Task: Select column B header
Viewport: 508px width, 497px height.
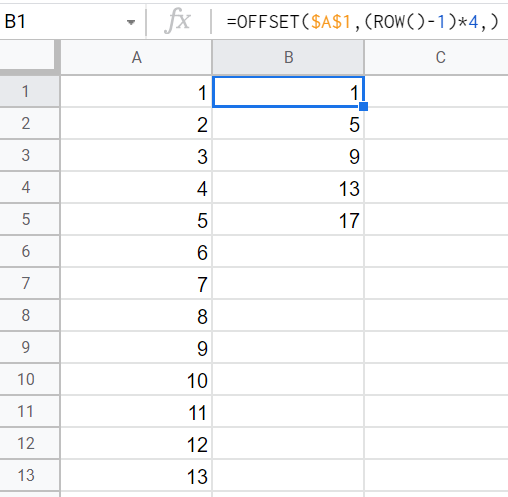Action: point(288,57)
